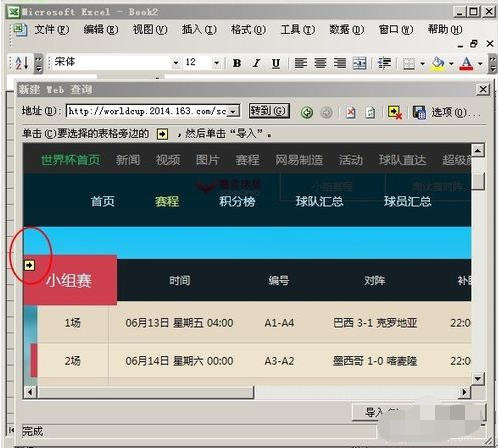Toggle Bold formatting button
Screen dimensions: 498x448
click(x=237, y=63)
